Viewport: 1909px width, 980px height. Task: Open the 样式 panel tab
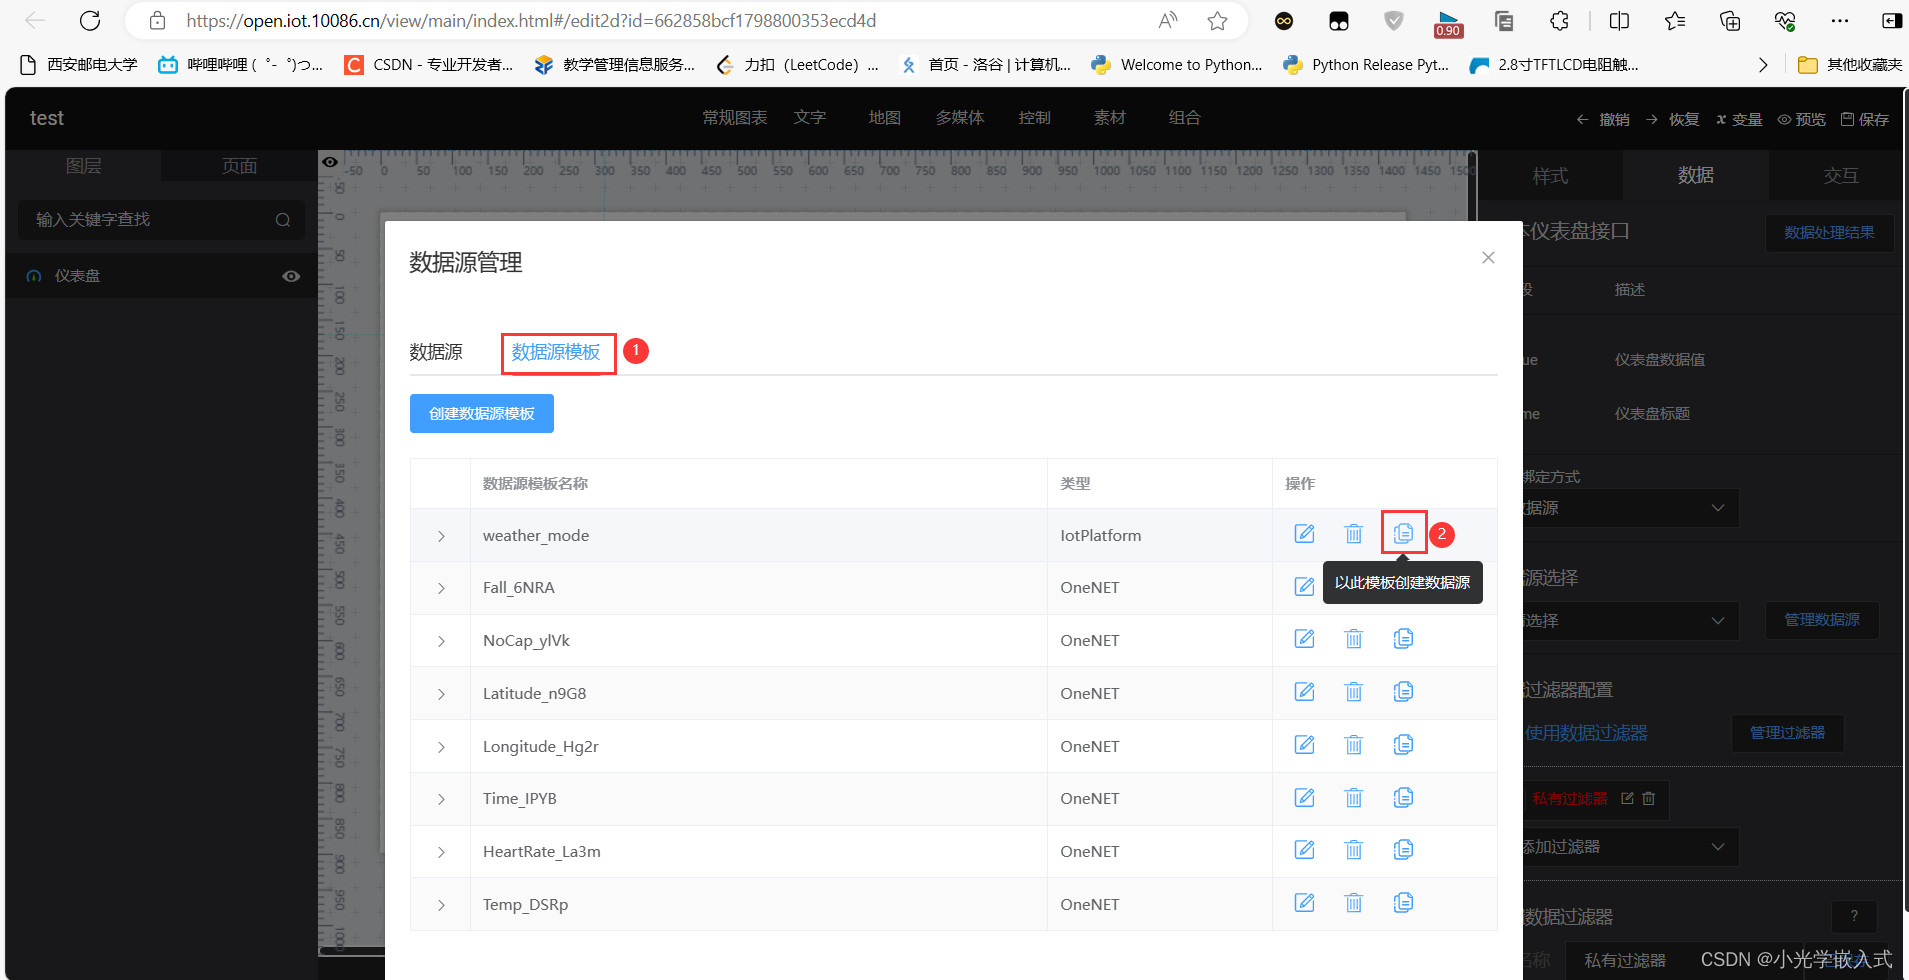1550,176
